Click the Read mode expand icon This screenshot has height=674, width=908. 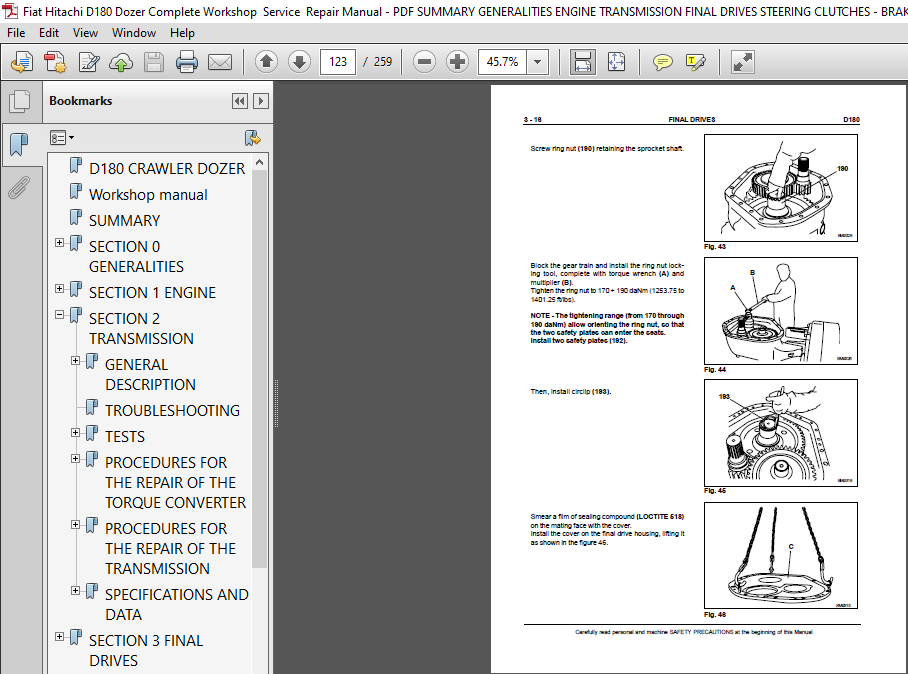tap(742, 62)
